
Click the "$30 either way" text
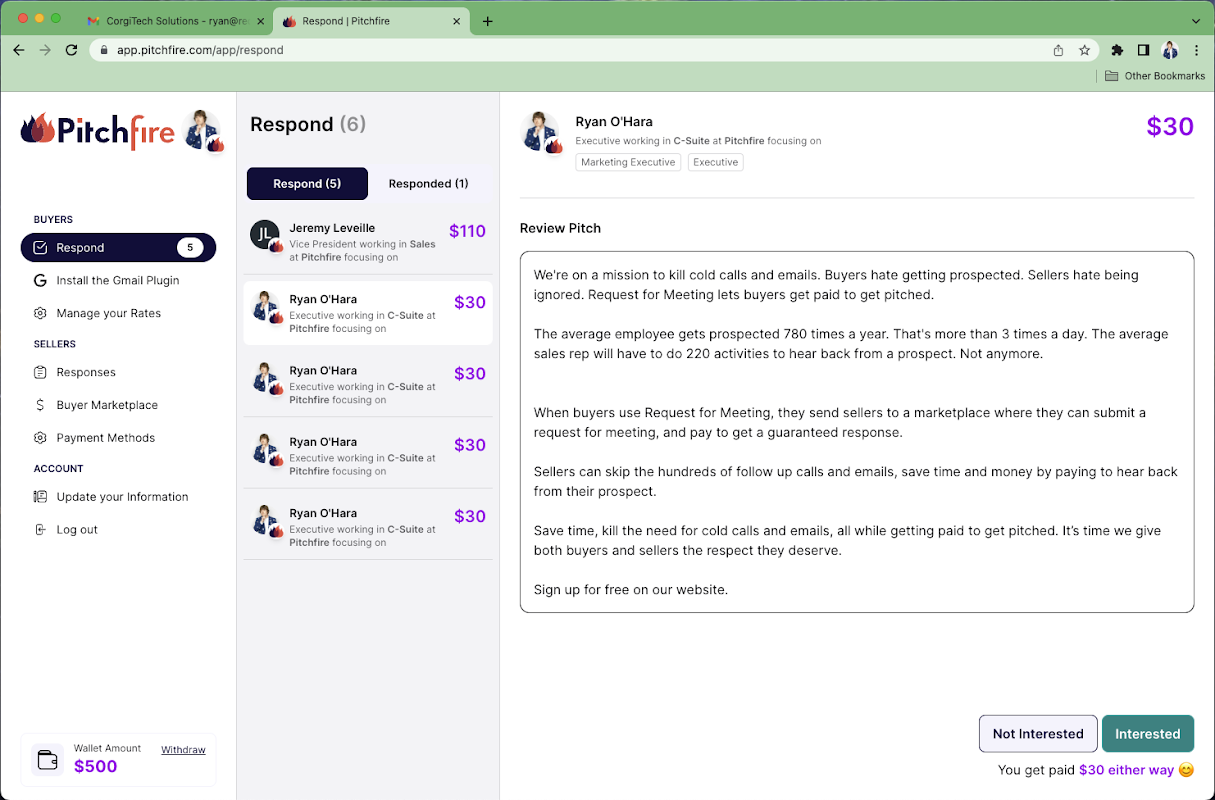[x=1127, y=770]
